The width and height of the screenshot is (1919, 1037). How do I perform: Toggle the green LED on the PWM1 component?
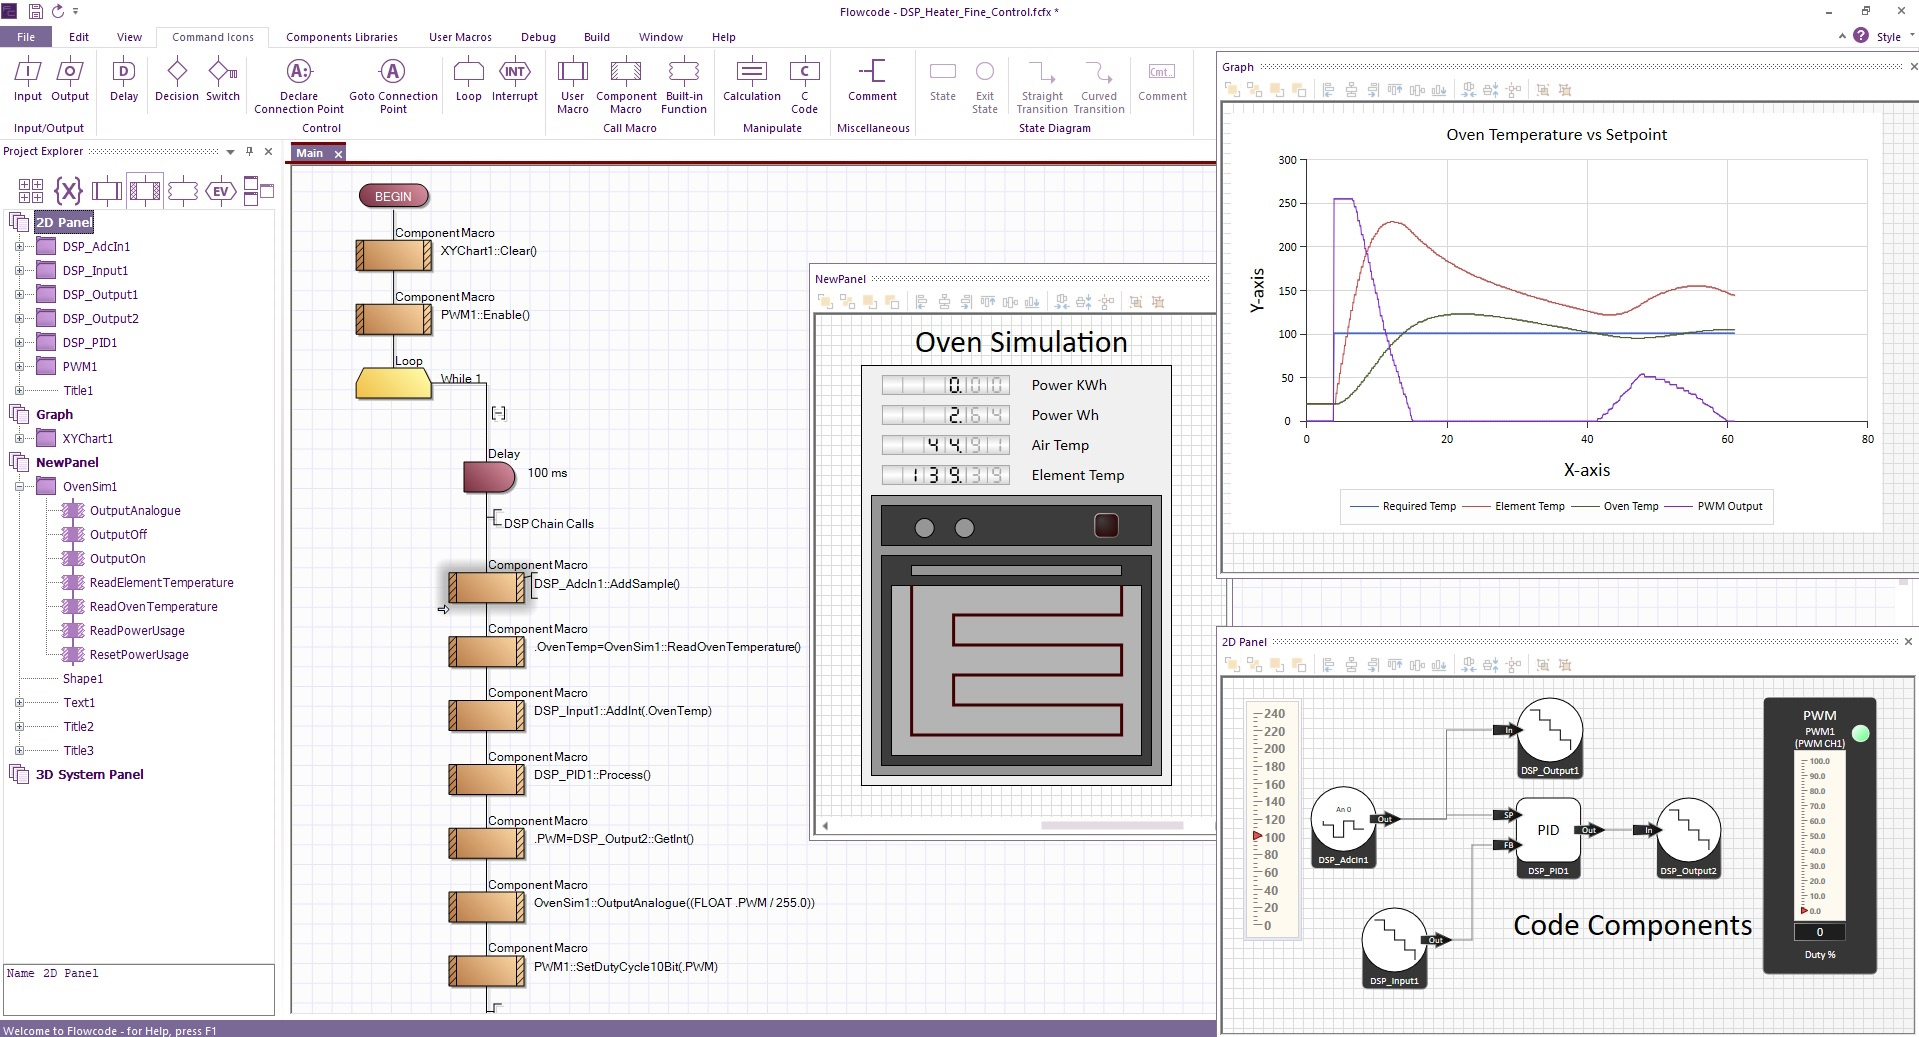coord(1861,733)
